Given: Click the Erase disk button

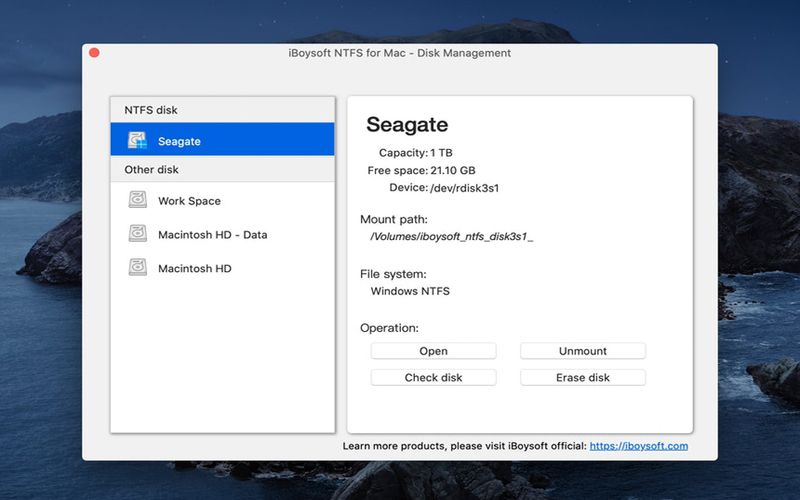Looking at the screenshot, I should click(583, 378).
